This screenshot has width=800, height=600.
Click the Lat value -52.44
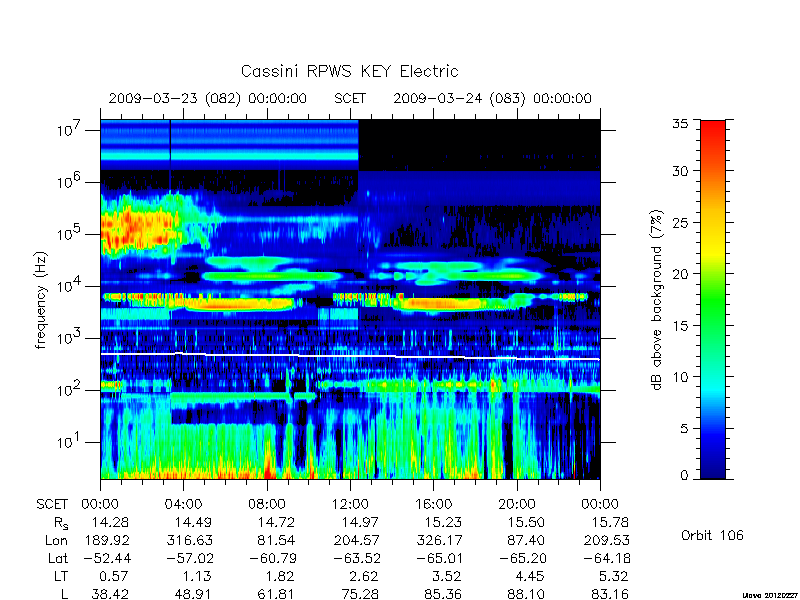coord(107,559)
